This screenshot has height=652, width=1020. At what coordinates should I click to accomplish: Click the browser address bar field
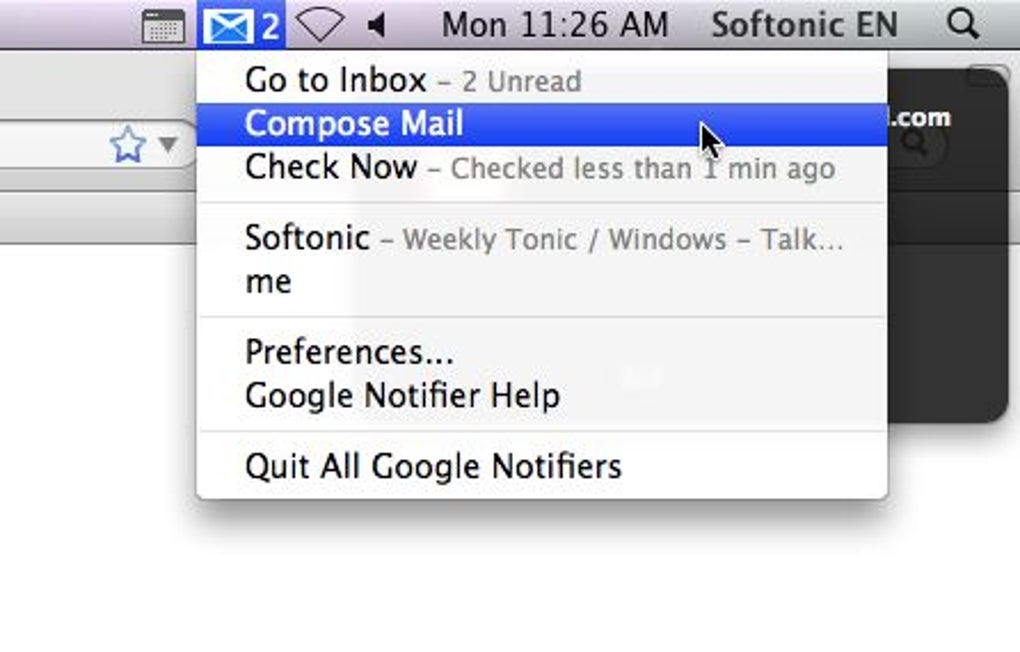click(x=50, y=146)
